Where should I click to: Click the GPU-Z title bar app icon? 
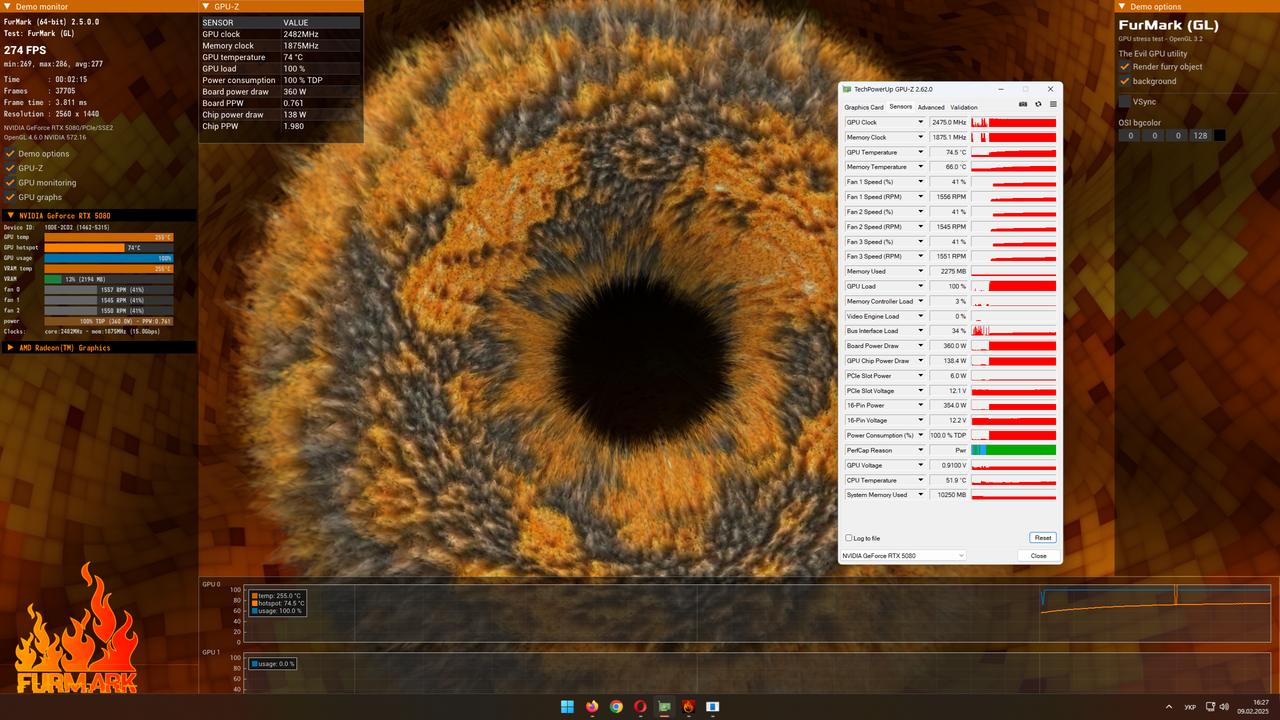point(847,89)
